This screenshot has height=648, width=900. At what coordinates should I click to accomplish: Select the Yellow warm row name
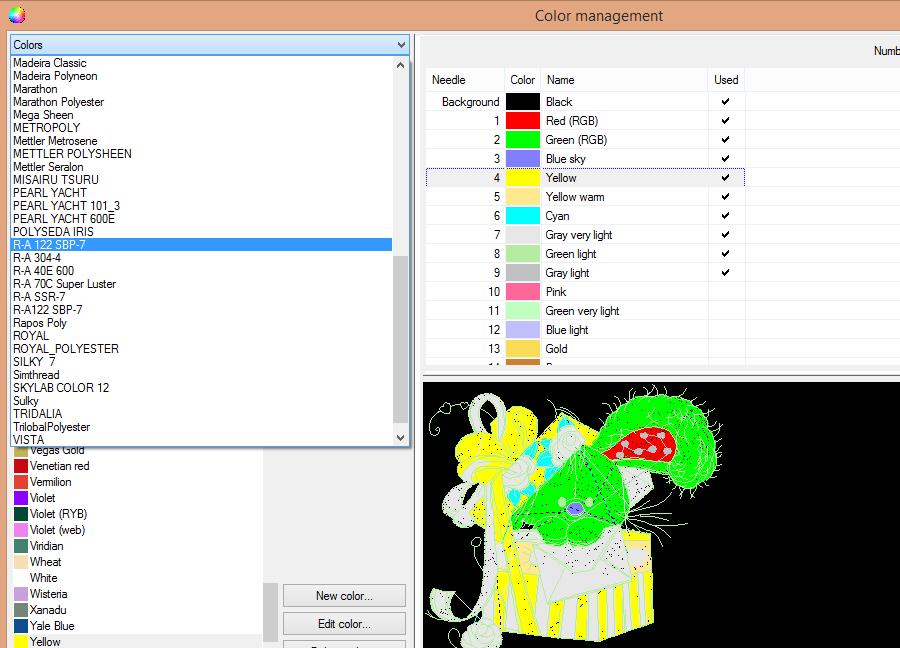coord(575,197)
